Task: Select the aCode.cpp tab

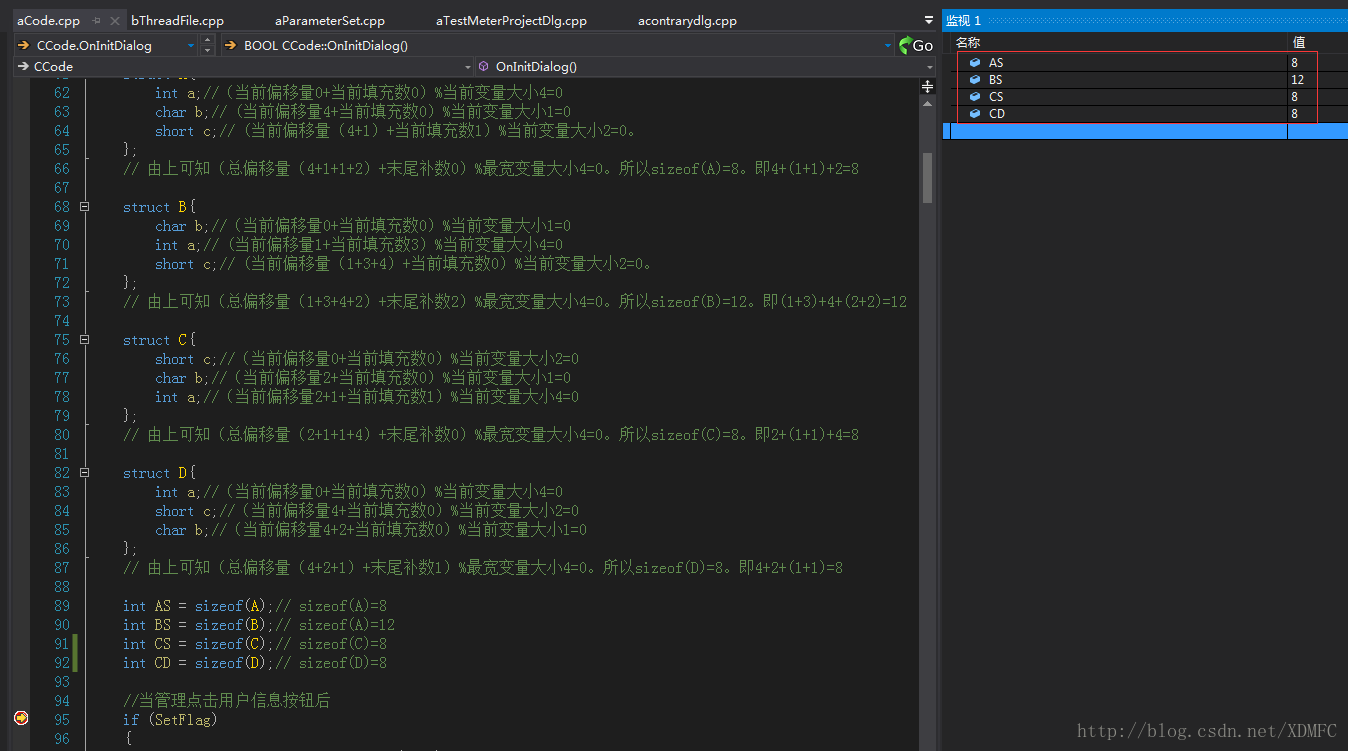Action: click(x=49, y=20)
